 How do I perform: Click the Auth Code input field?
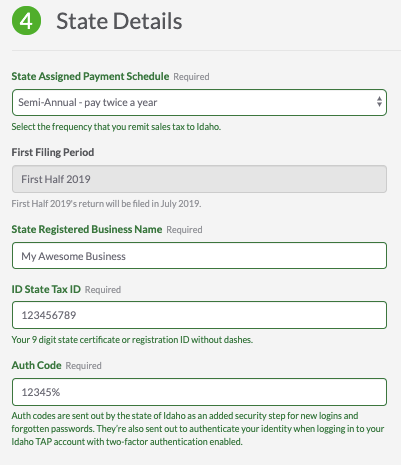[199, 392]
